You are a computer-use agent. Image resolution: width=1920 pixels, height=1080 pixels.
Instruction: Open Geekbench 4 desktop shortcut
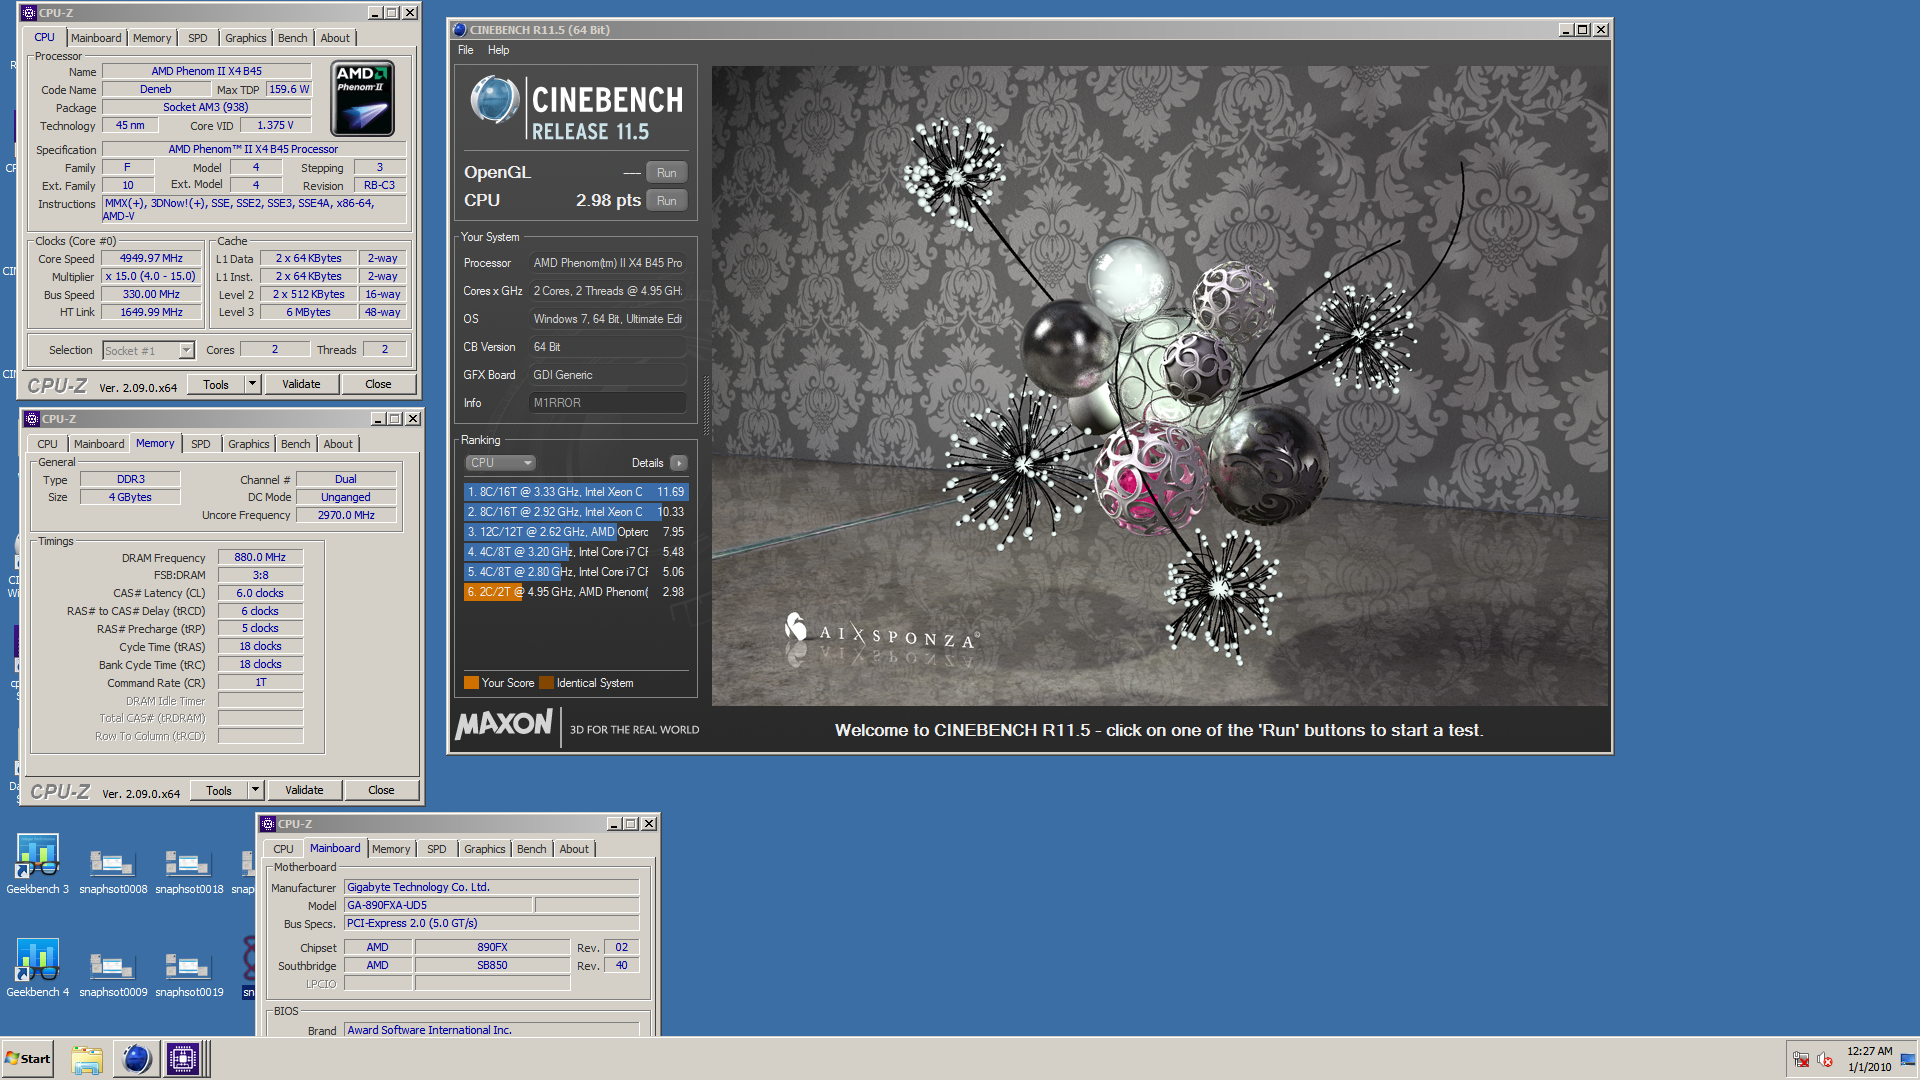pos(38,968)
